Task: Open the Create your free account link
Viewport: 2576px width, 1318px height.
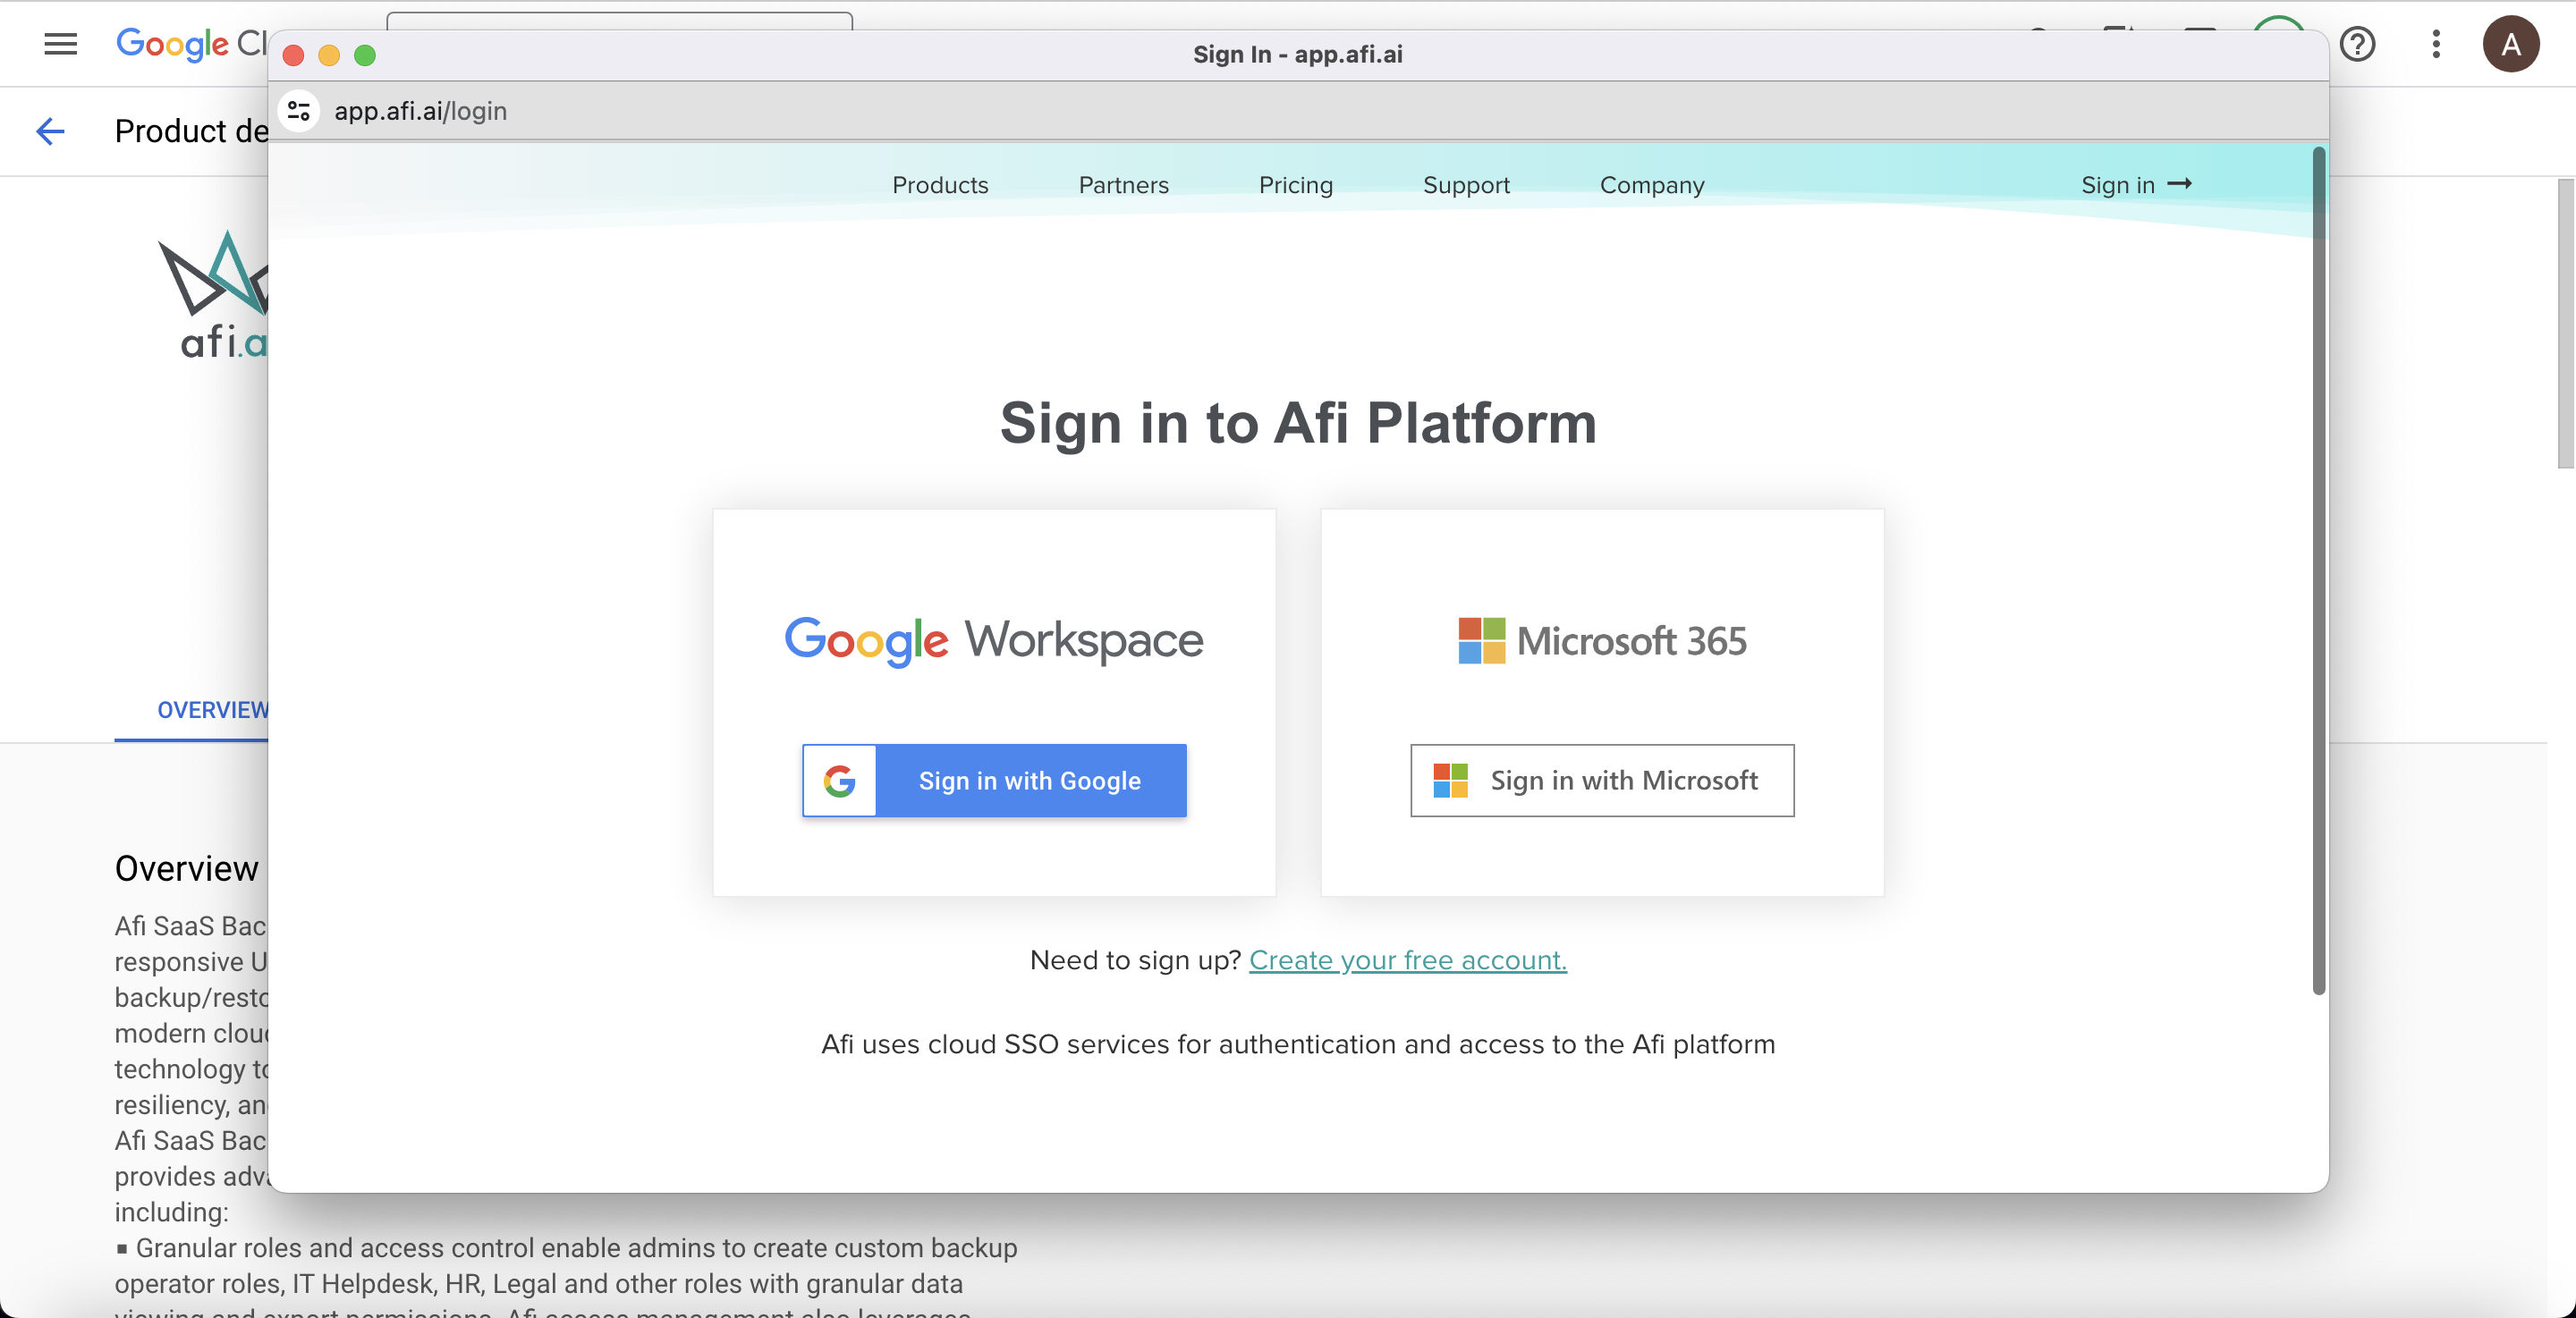Action: pyautogui.click(x=1407, y=960)
